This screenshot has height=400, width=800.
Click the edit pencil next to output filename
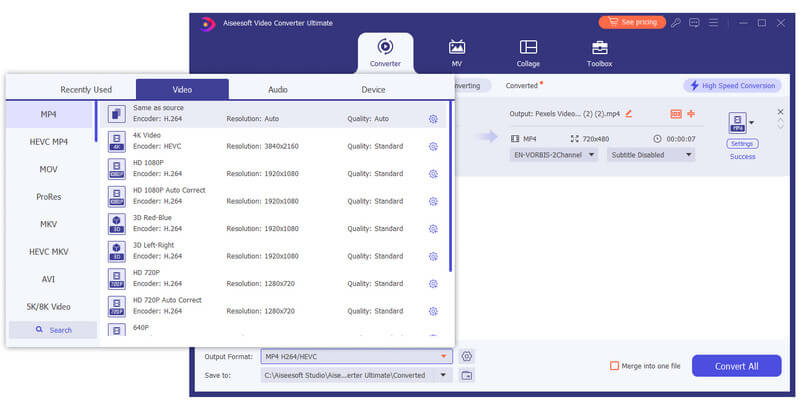pyautogui.click(x=629, y=114)
